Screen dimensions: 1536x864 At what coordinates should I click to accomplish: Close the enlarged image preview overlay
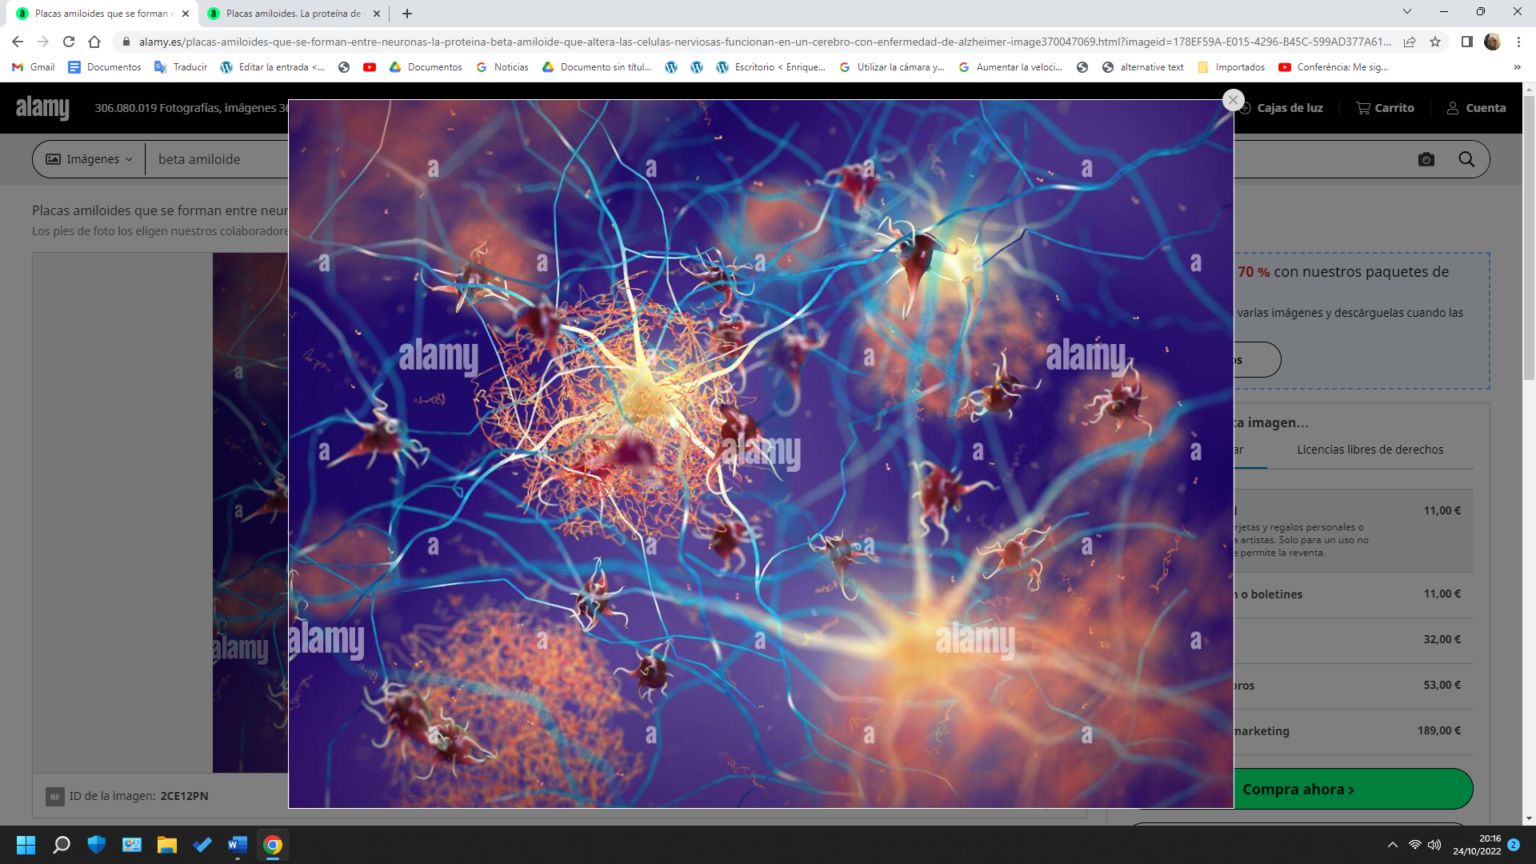click(1233, 100)
